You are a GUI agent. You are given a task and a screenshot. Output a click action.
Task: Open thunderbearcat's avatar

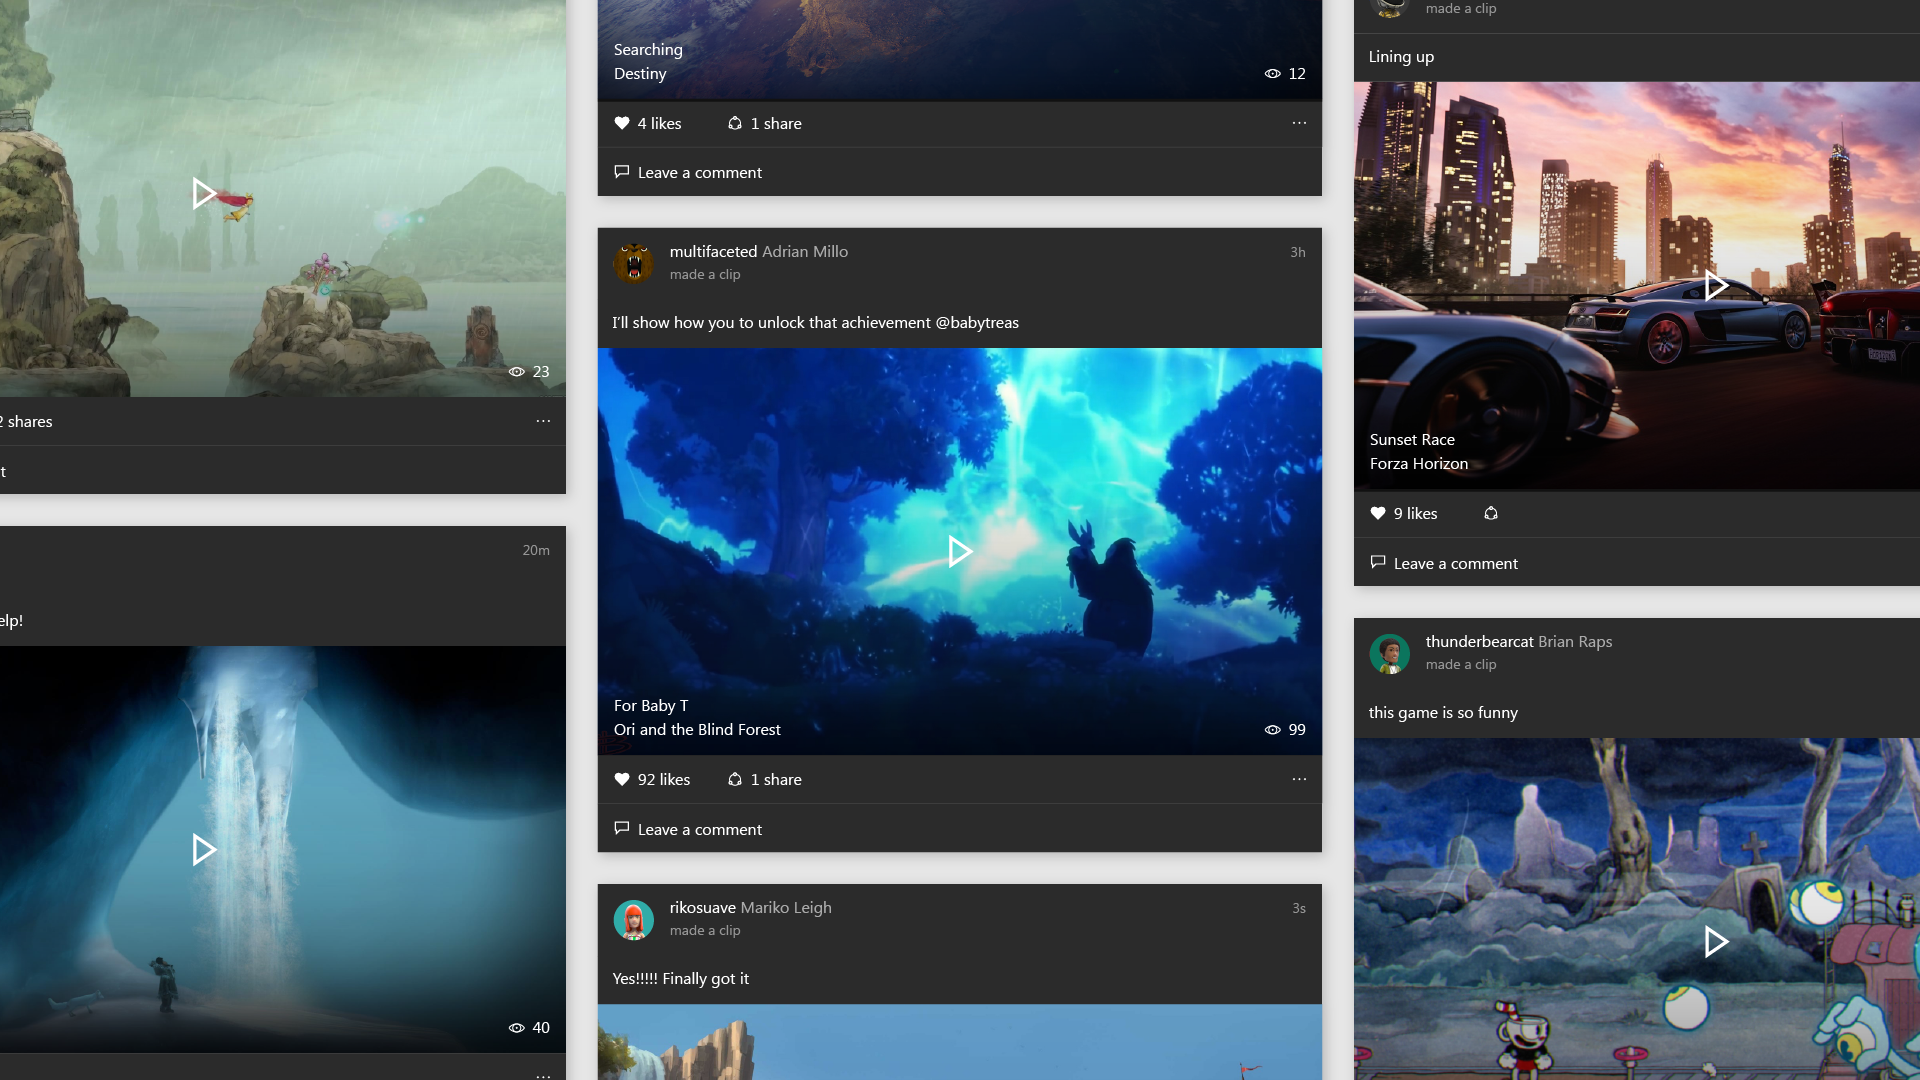coord(1390,653)
